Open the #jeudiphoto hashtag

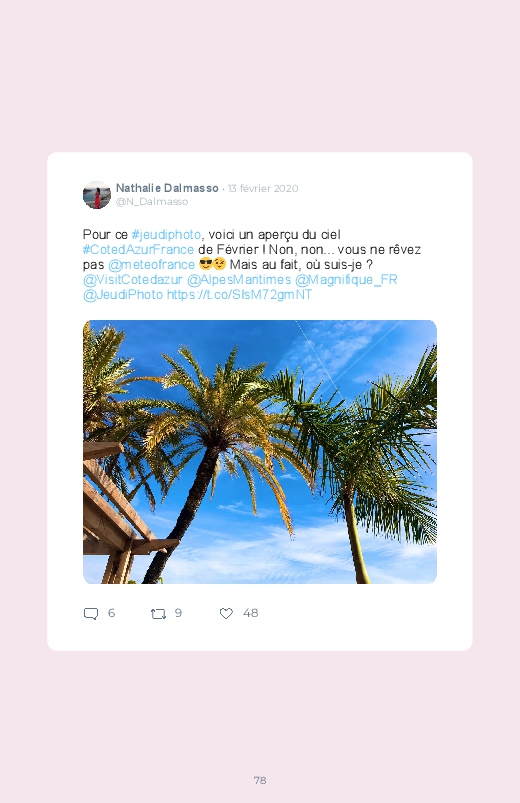click(166, 235)
